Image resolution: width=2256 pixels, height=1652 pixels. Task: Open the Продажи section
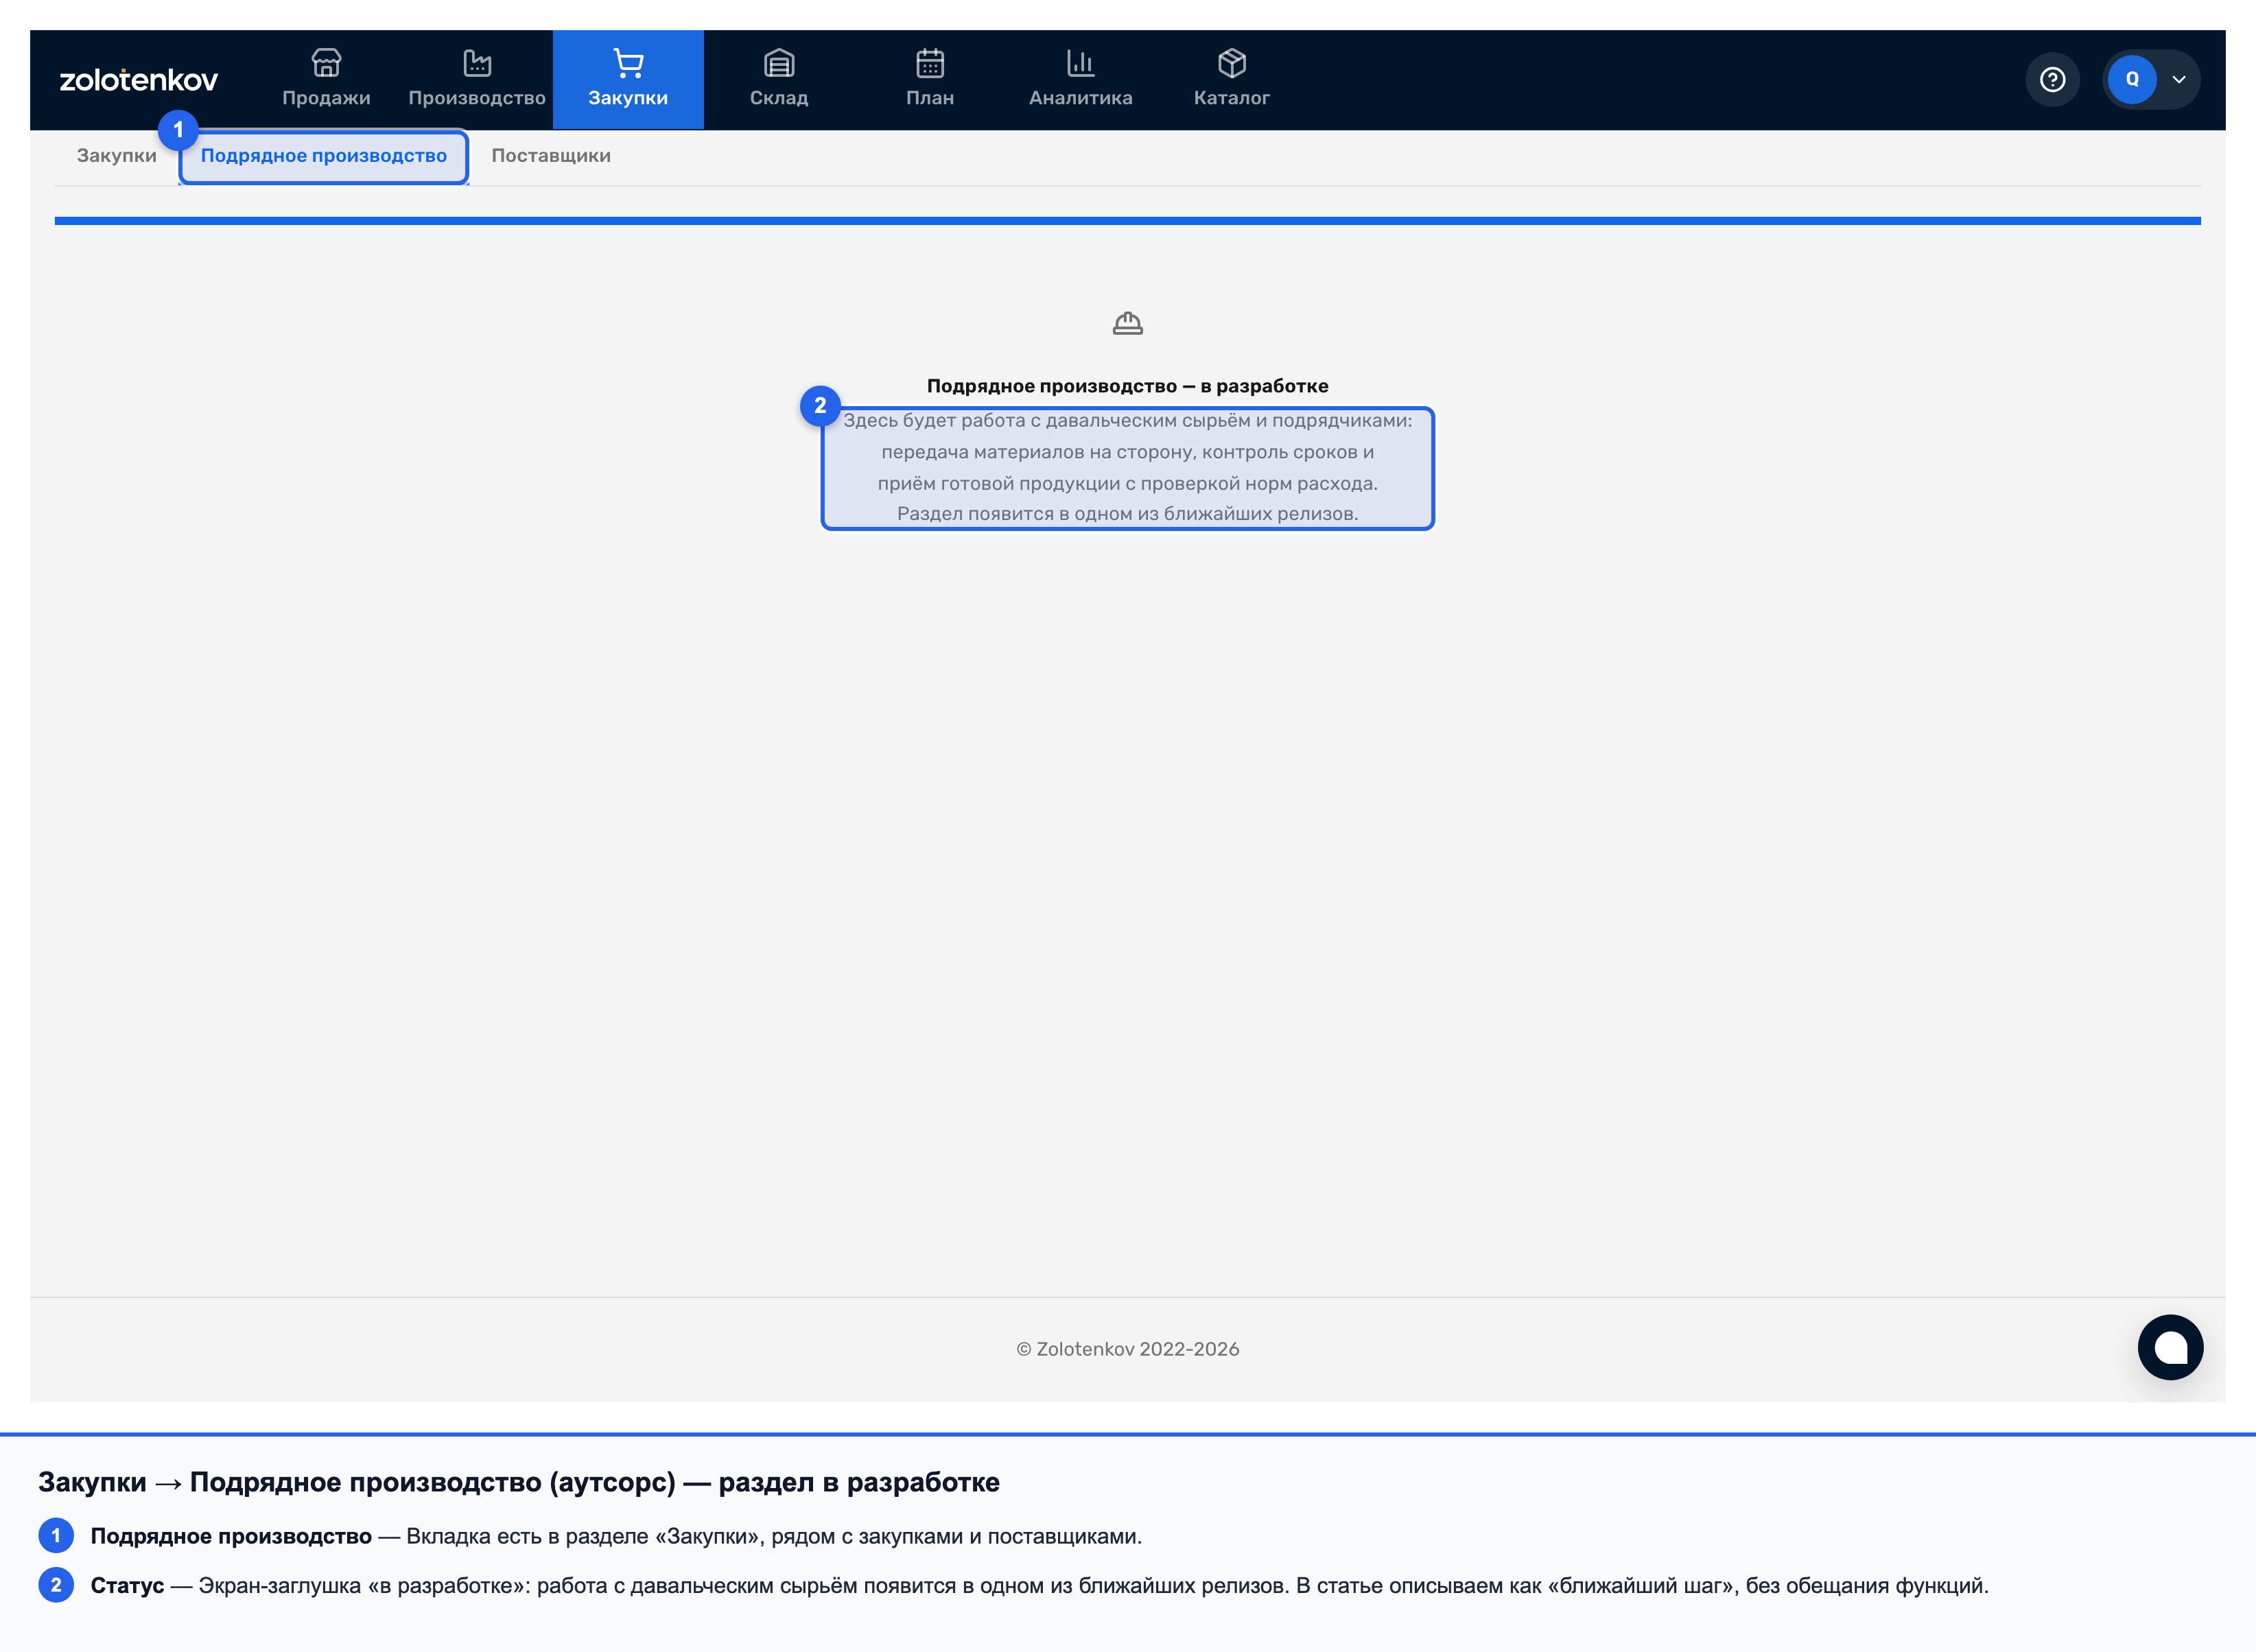click(x=326, y=79)
